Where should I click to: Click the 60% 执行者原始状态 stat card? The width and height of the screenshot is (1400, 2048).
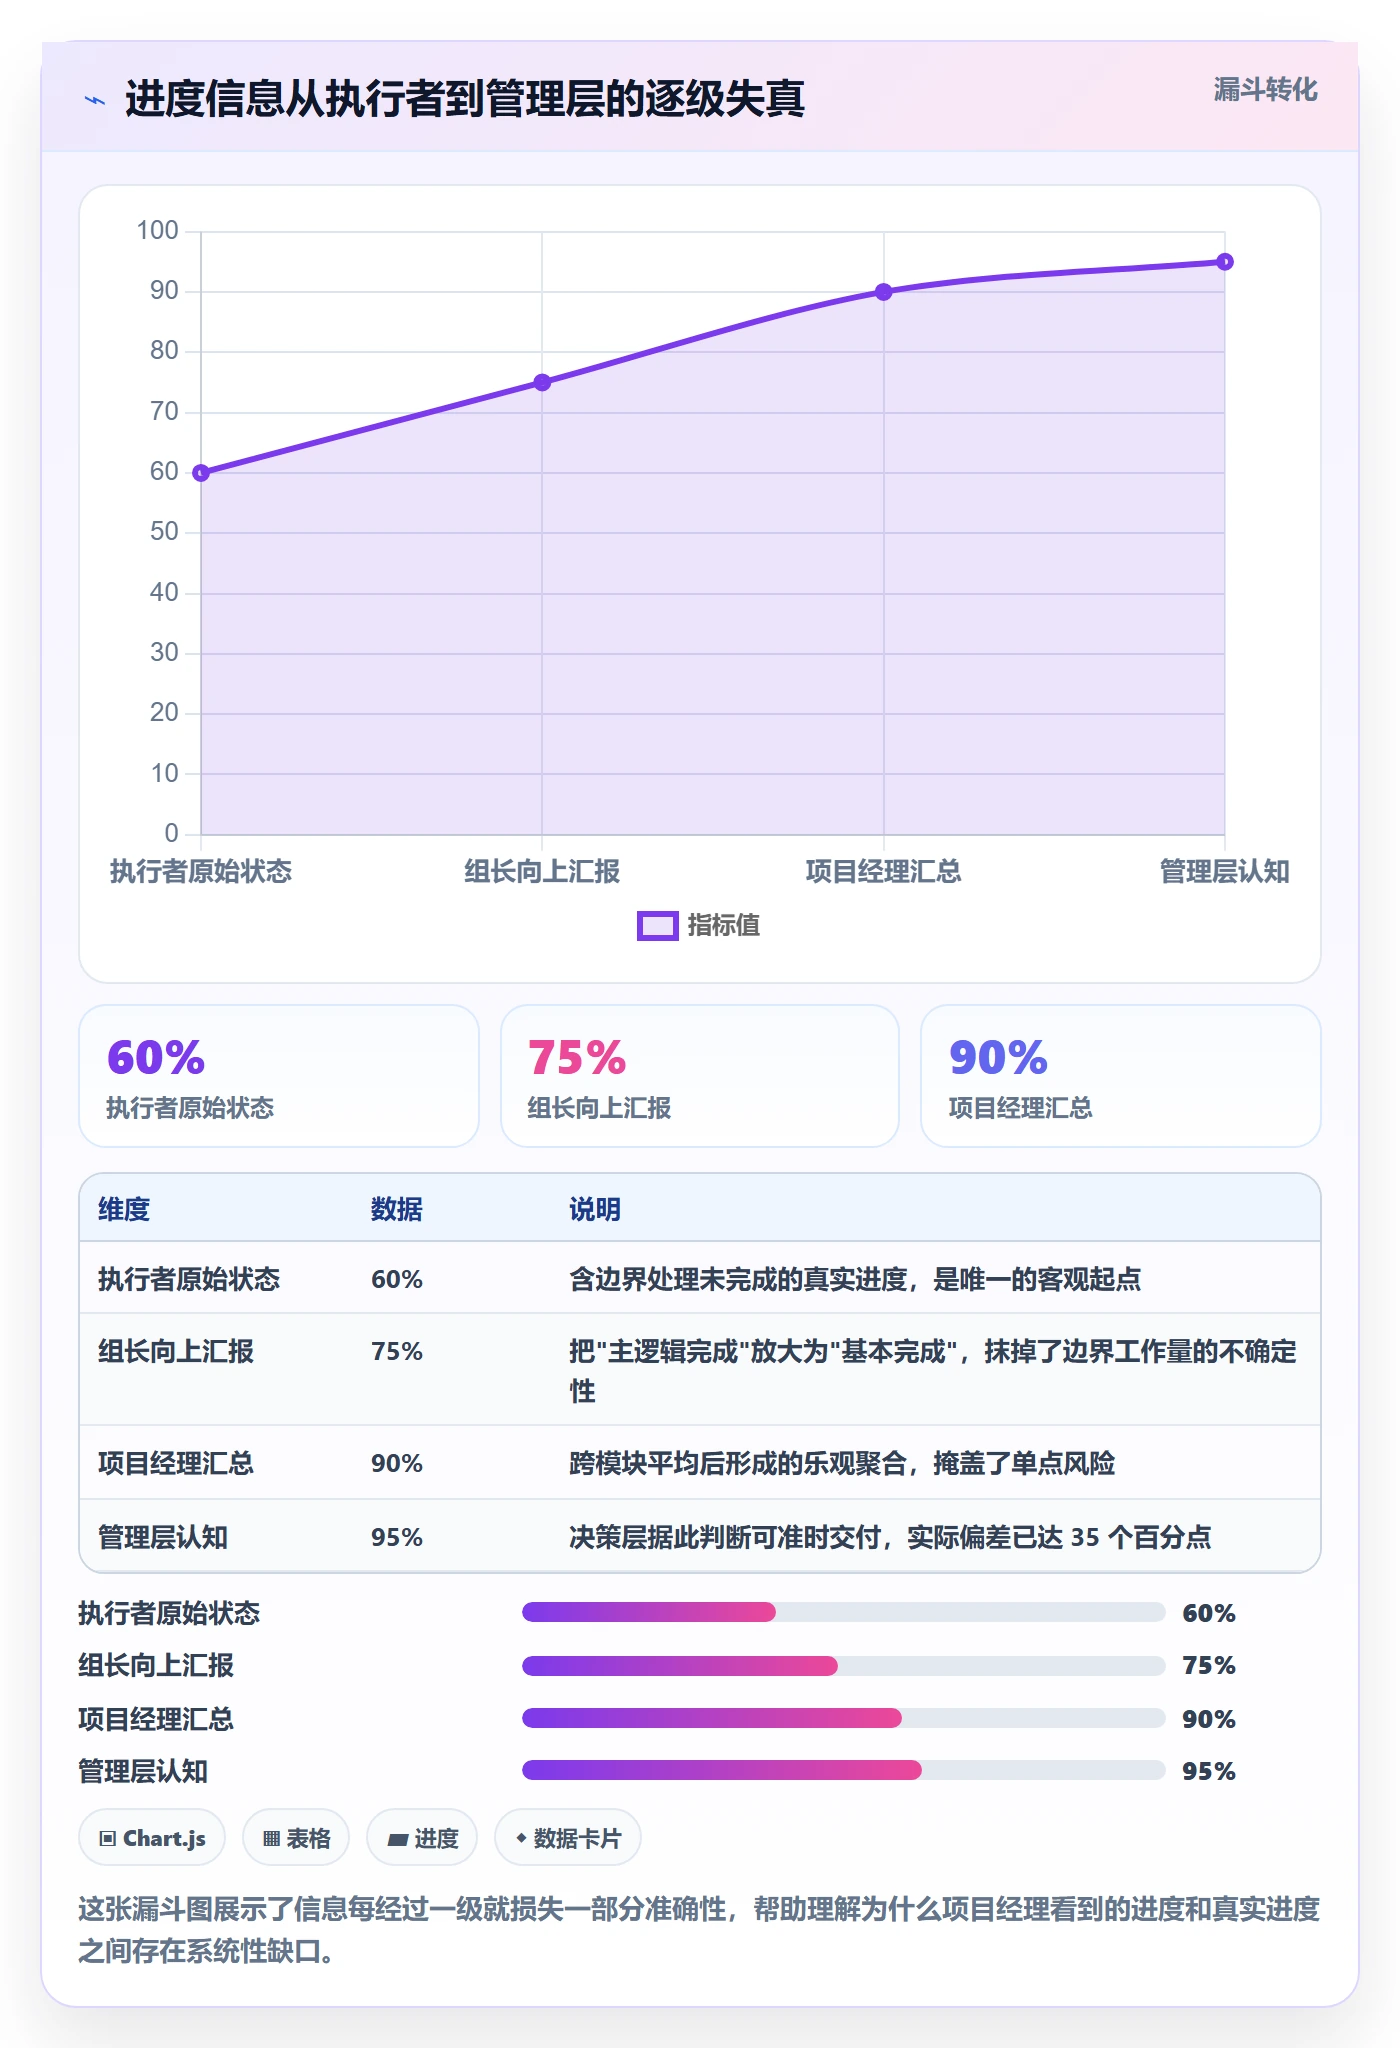279,1076
